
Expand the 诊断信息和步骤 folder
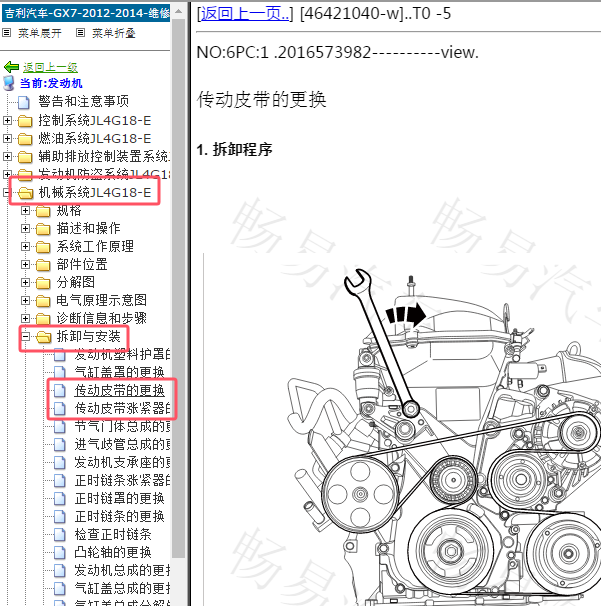pos(26,318)
